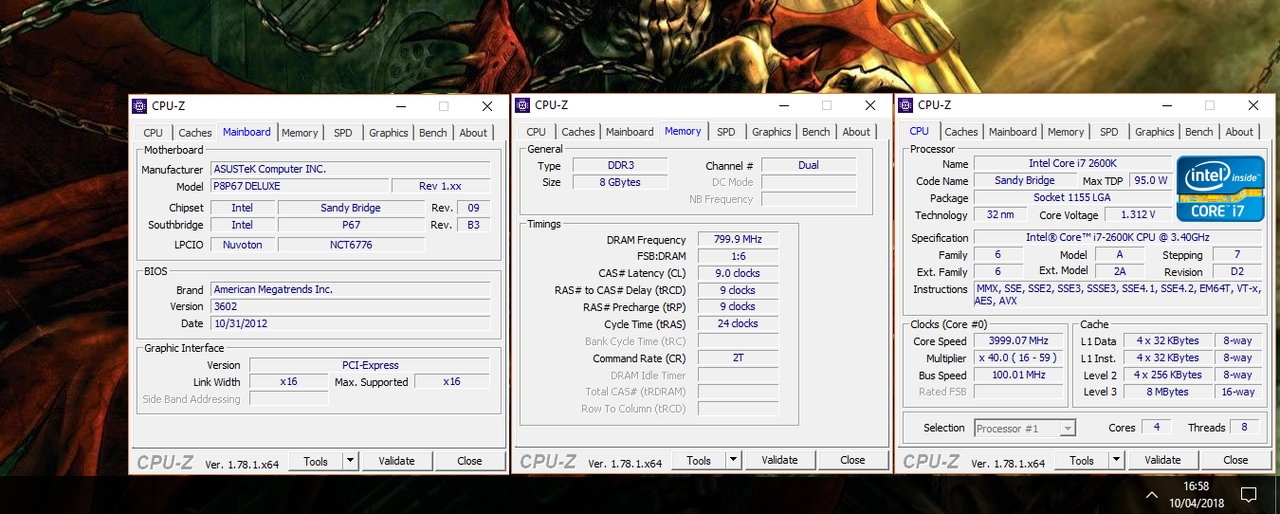This screenshot has width=1280, height=514.
Task: Open Tools dropdown arrow in Memory window
Action: (733, 461)
